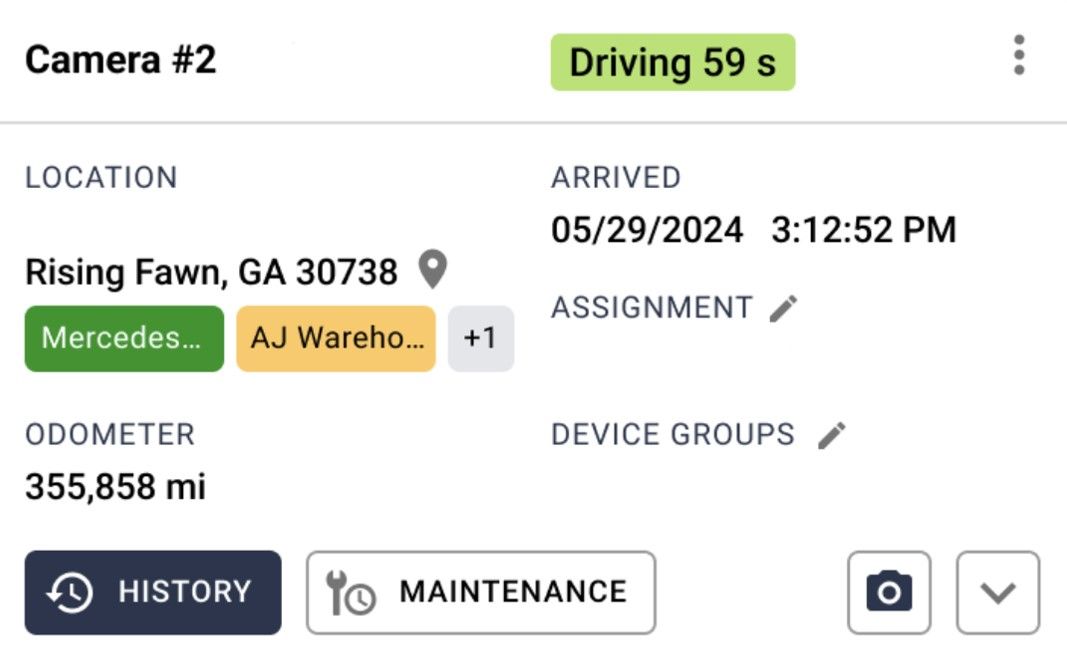Click the arrival date 05/29/2024
Screen dimensions: 1067x658
coord(647,230)
